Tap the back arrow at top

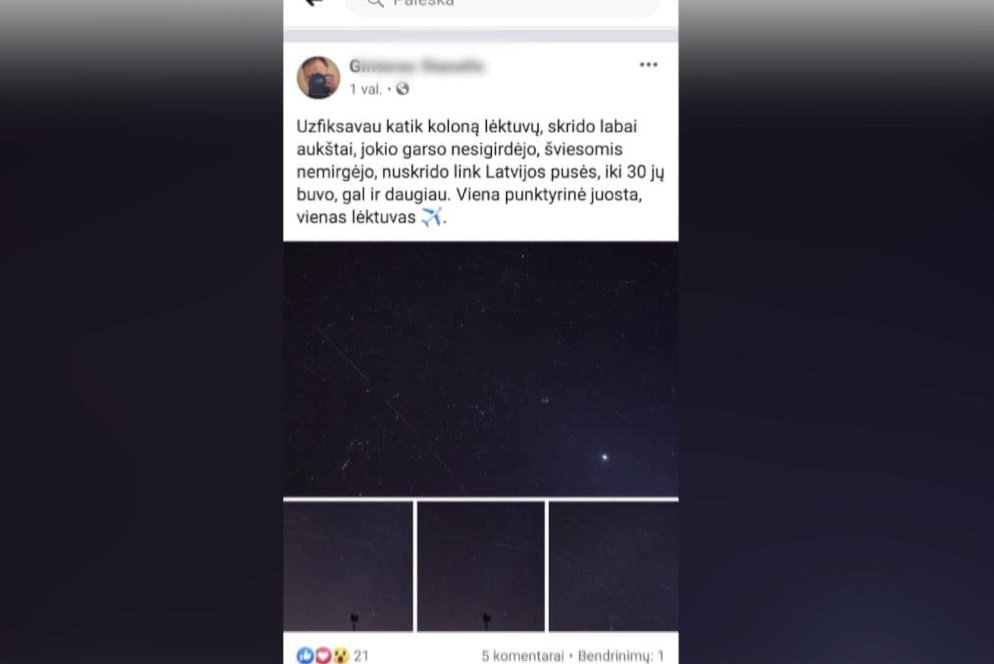[x=314, y=3]
